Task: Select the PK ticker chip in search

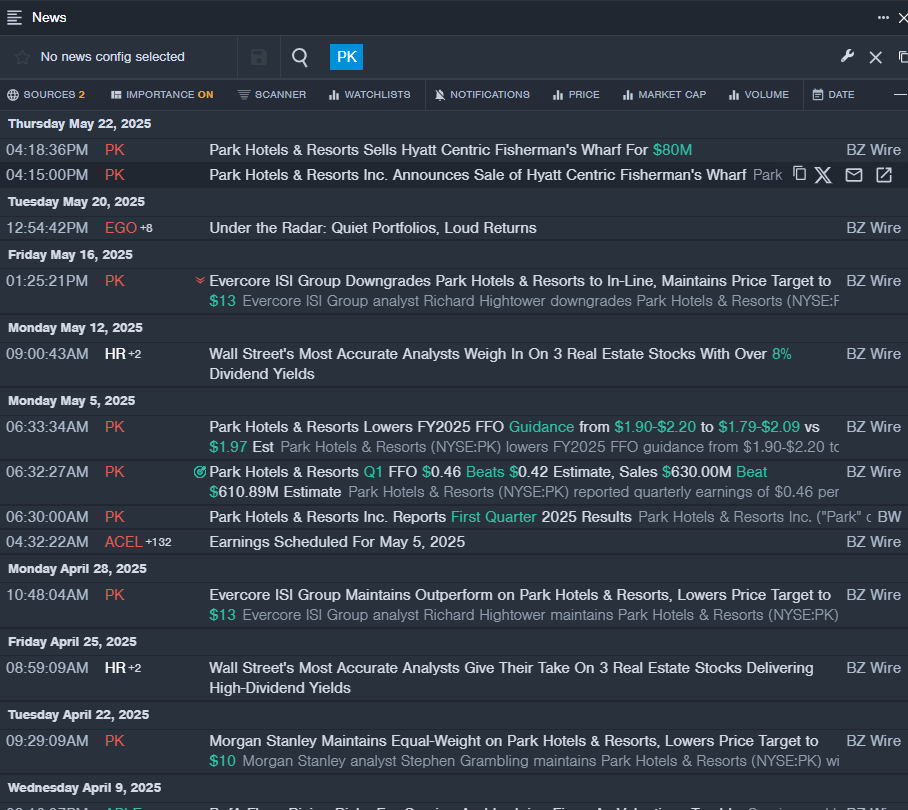Action: (346, 57)
